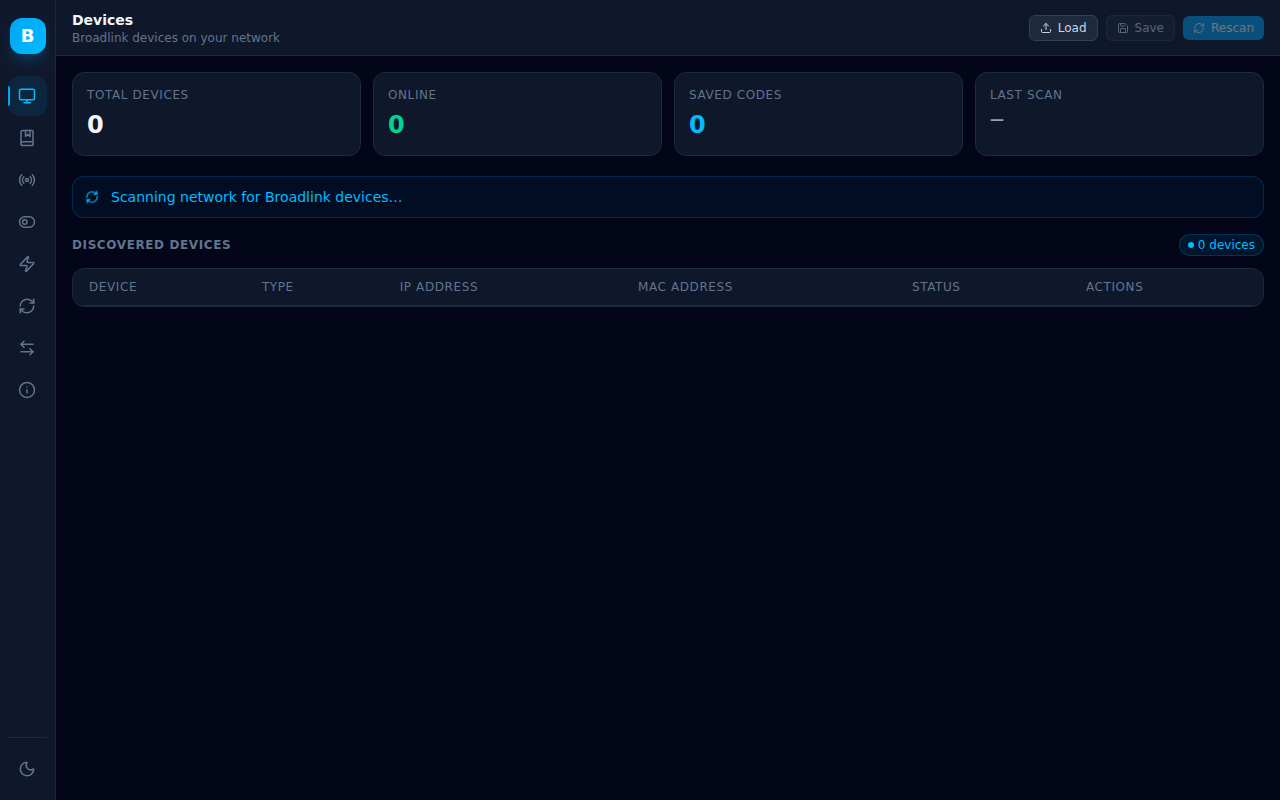Toggle dark mode with the moon icon
Image resolution: width=1280 pixels, height=800 pixels.
point(27,769)
